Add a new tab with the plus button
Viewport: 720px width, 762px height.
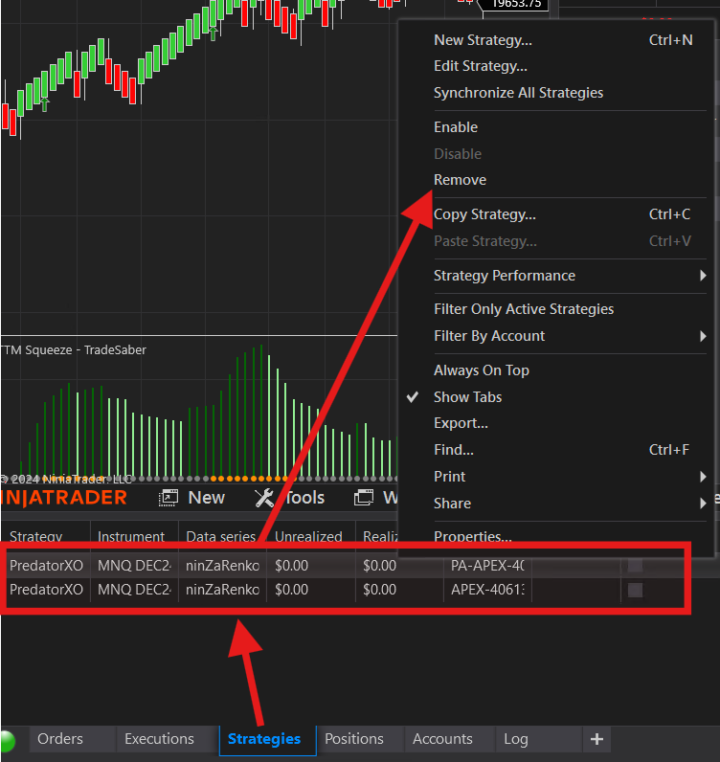(597, 739)
